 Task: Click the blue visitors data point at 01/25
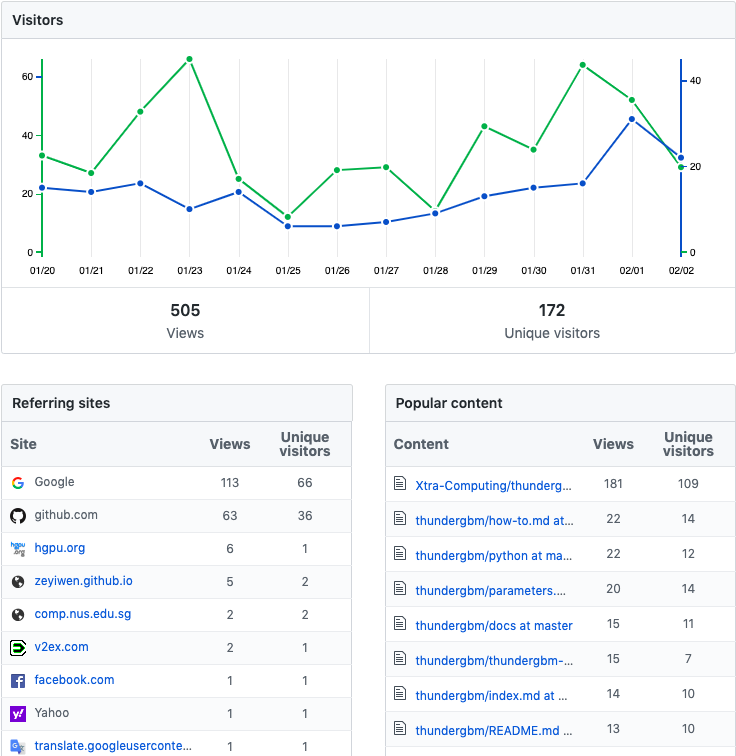(x=288, y=226)
